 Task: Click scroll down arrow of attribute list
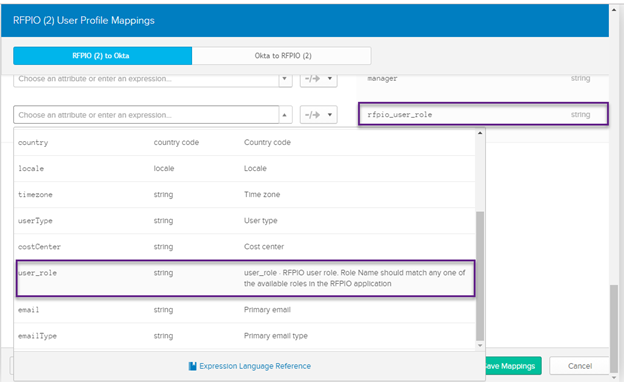[480, 345]
